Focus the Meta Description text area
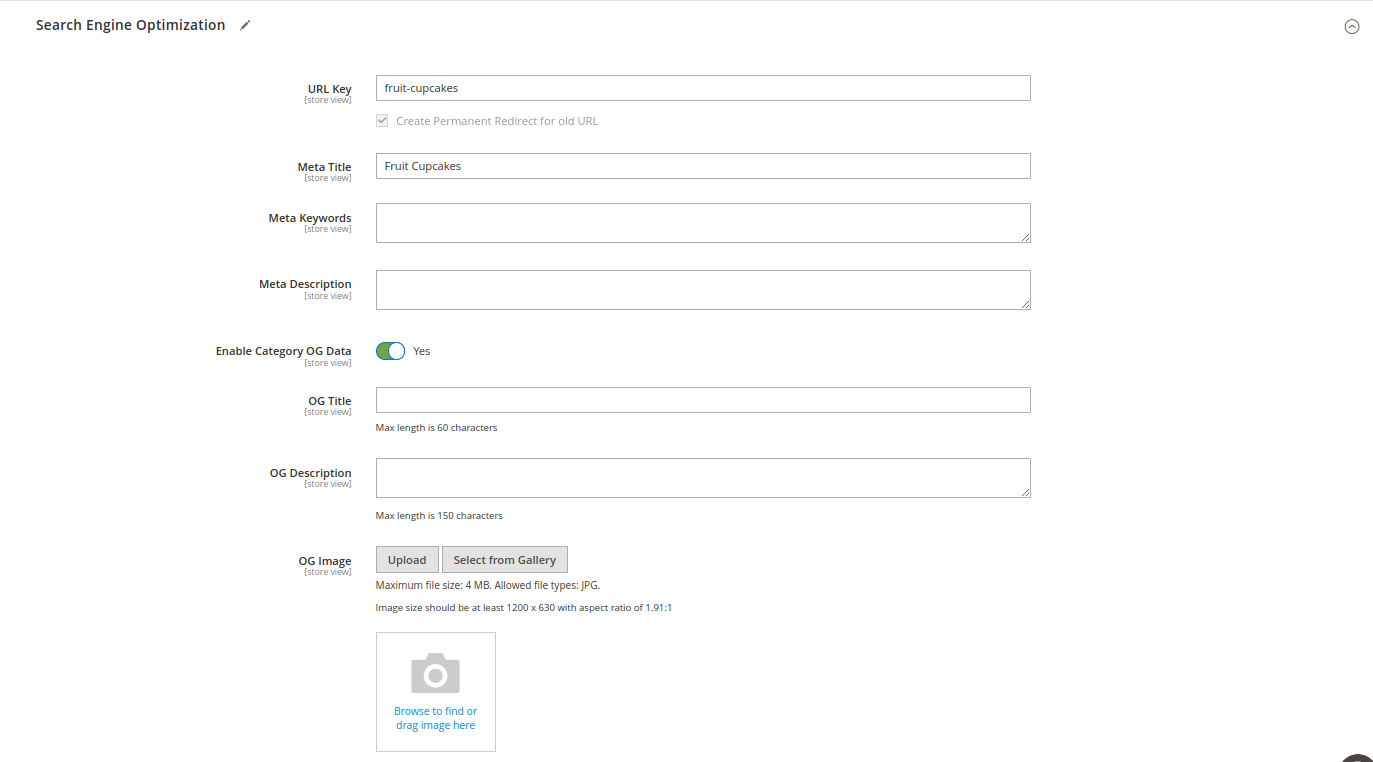The height and width of the screenshot is (762, 1373). (x=700, y=289)
